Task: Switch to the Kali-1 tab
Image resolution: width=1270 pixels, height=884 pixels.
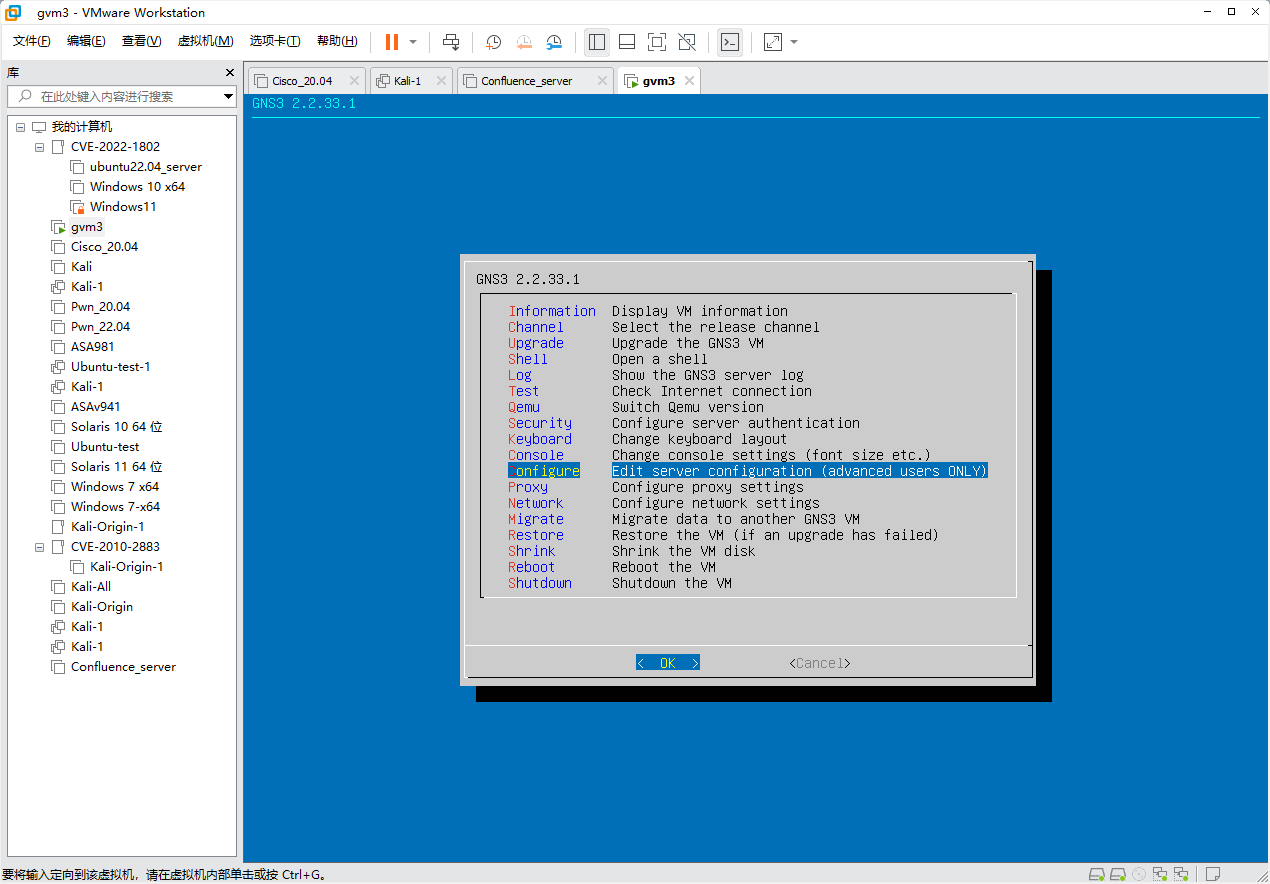Action: coord(411,80)
